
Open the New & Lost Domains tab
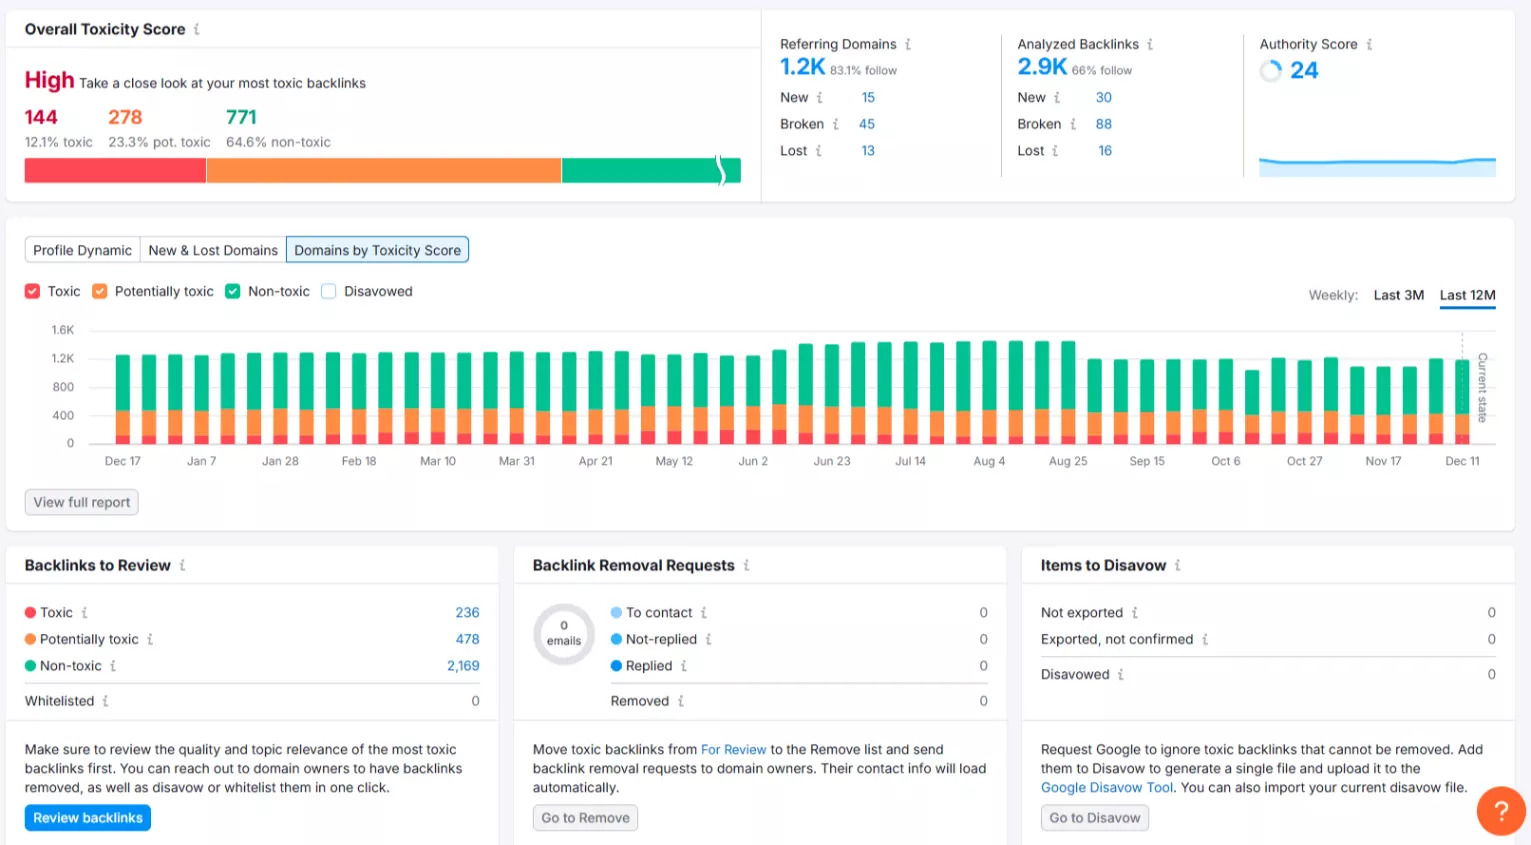212,249
